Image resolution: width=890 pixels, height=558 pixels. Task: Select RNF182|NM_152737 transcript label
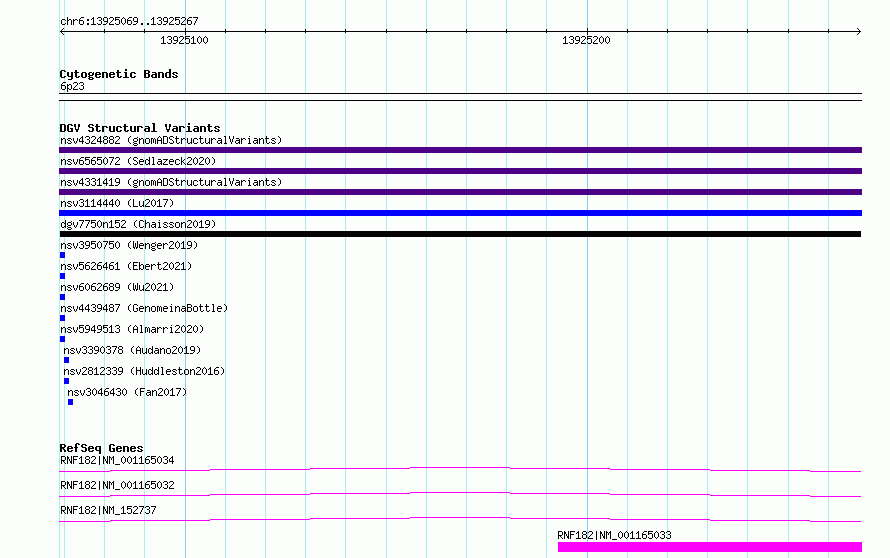(108, 510)
